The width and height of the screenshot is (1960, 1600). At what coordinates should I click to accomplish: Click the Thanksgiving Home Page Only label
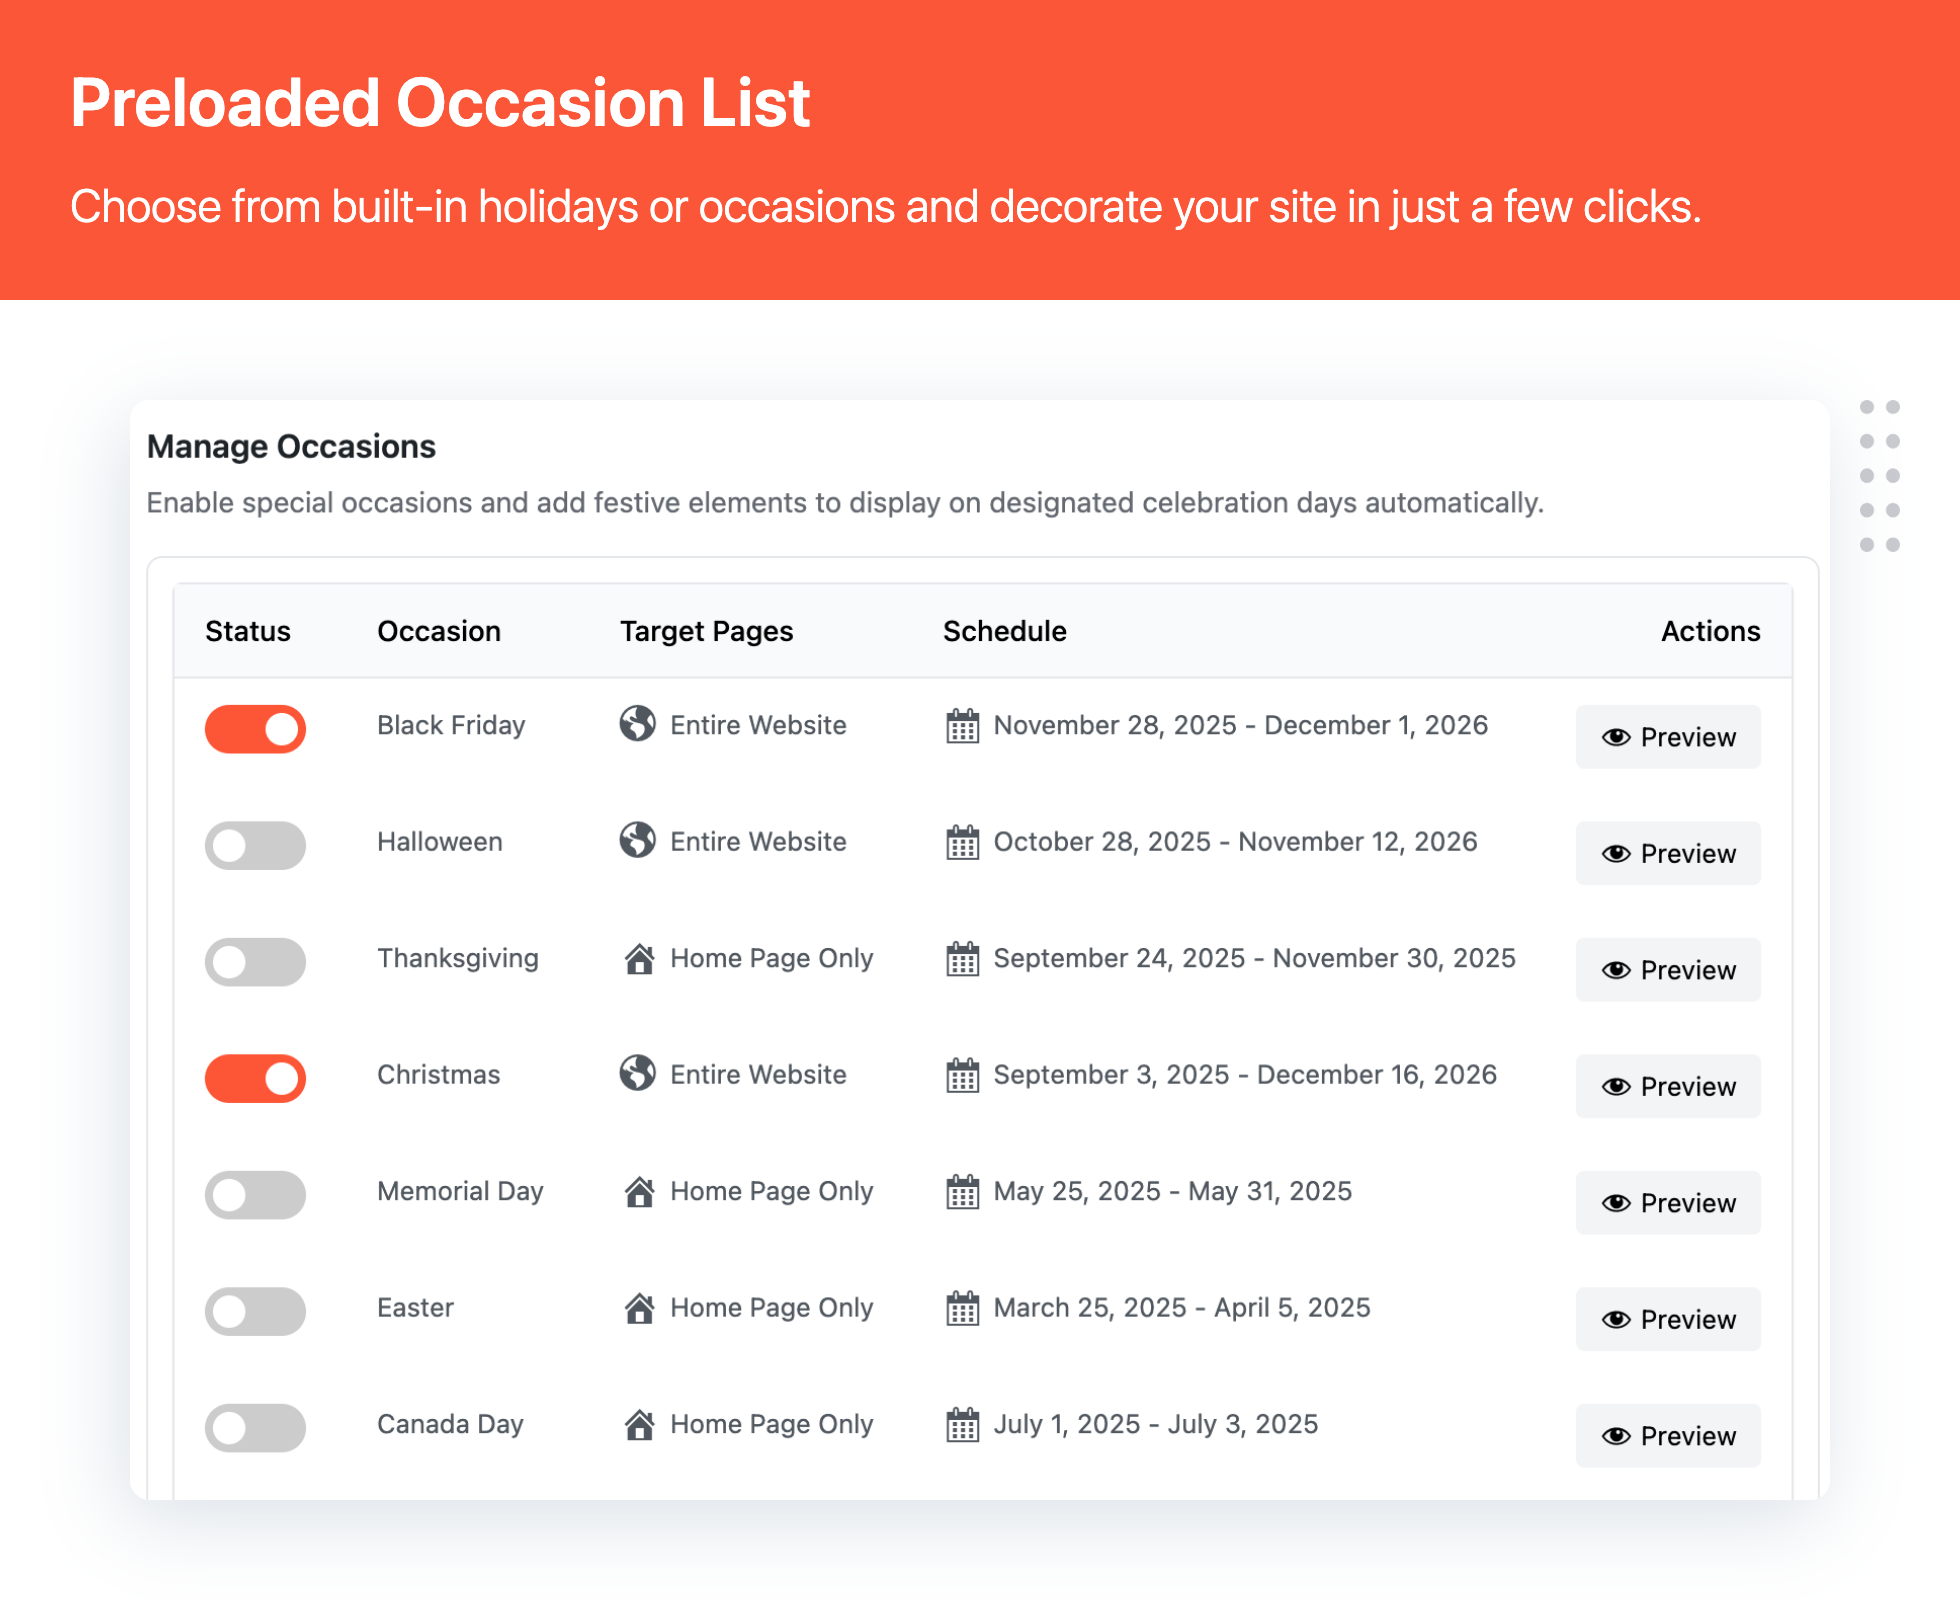[771, 959]
